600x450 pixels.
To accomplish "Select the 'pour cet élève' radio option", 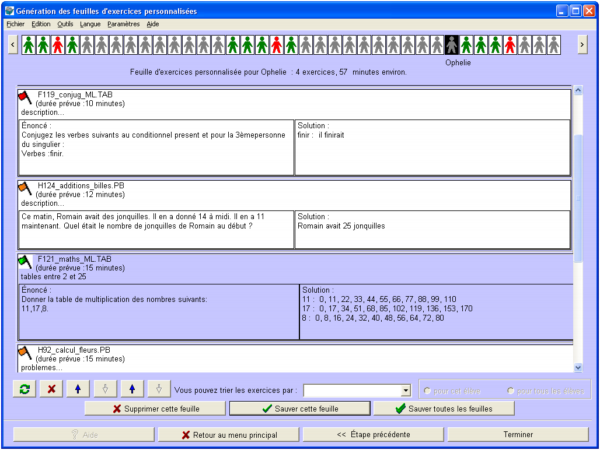I will point(429,390).
